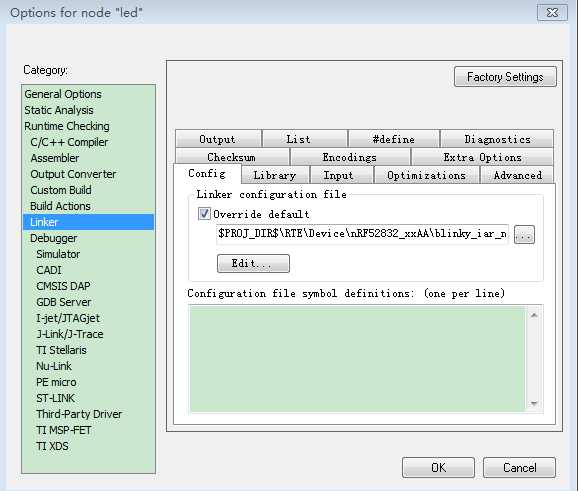Open the Encodings tab
This screenshot has height=491, width=578.
[x=350, y=157]
